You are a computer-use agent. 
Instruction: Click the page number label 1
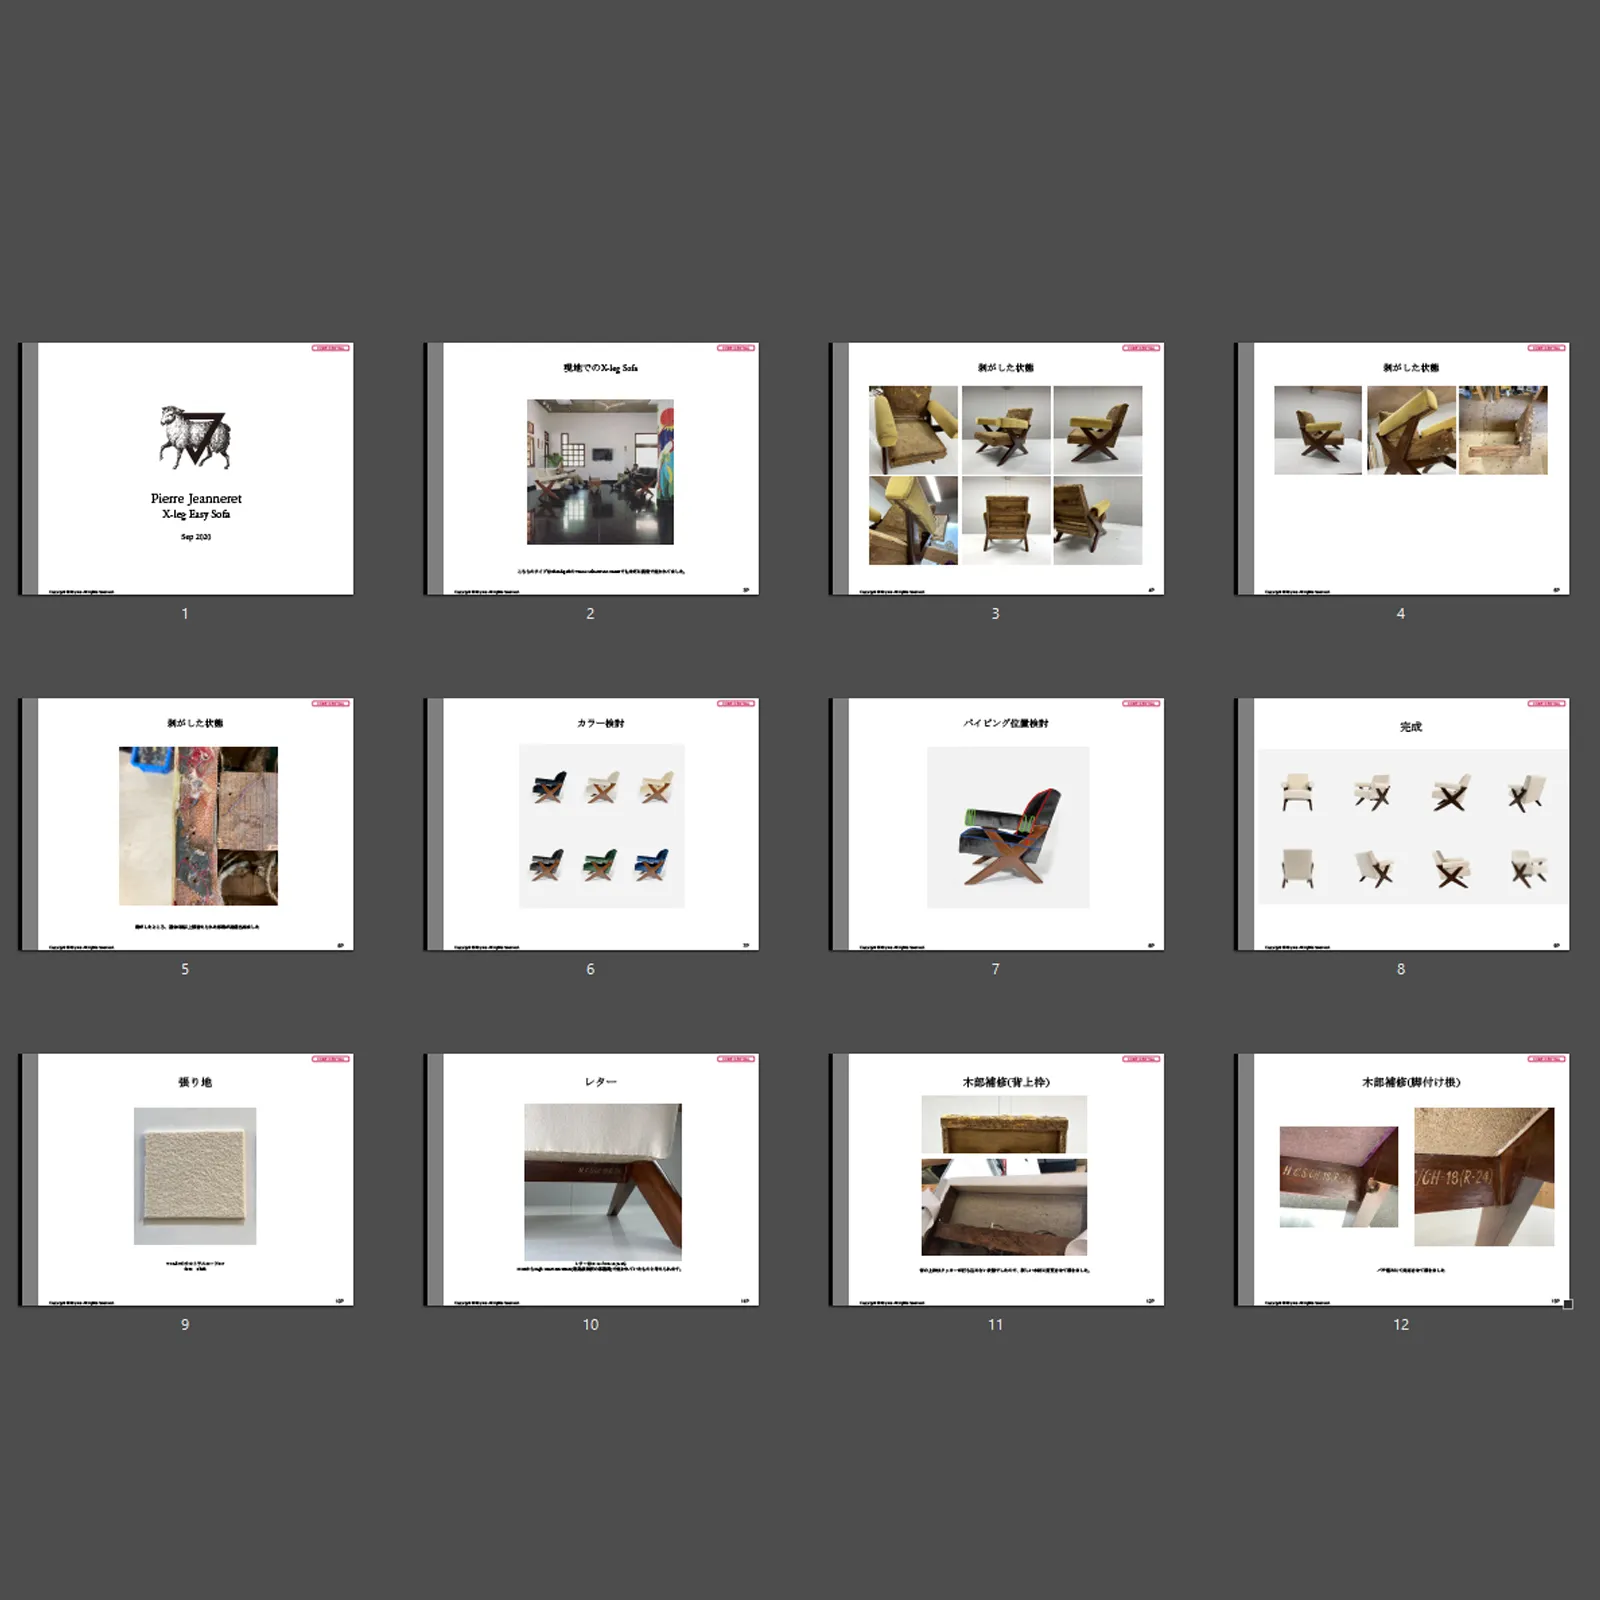click(185, 614)
